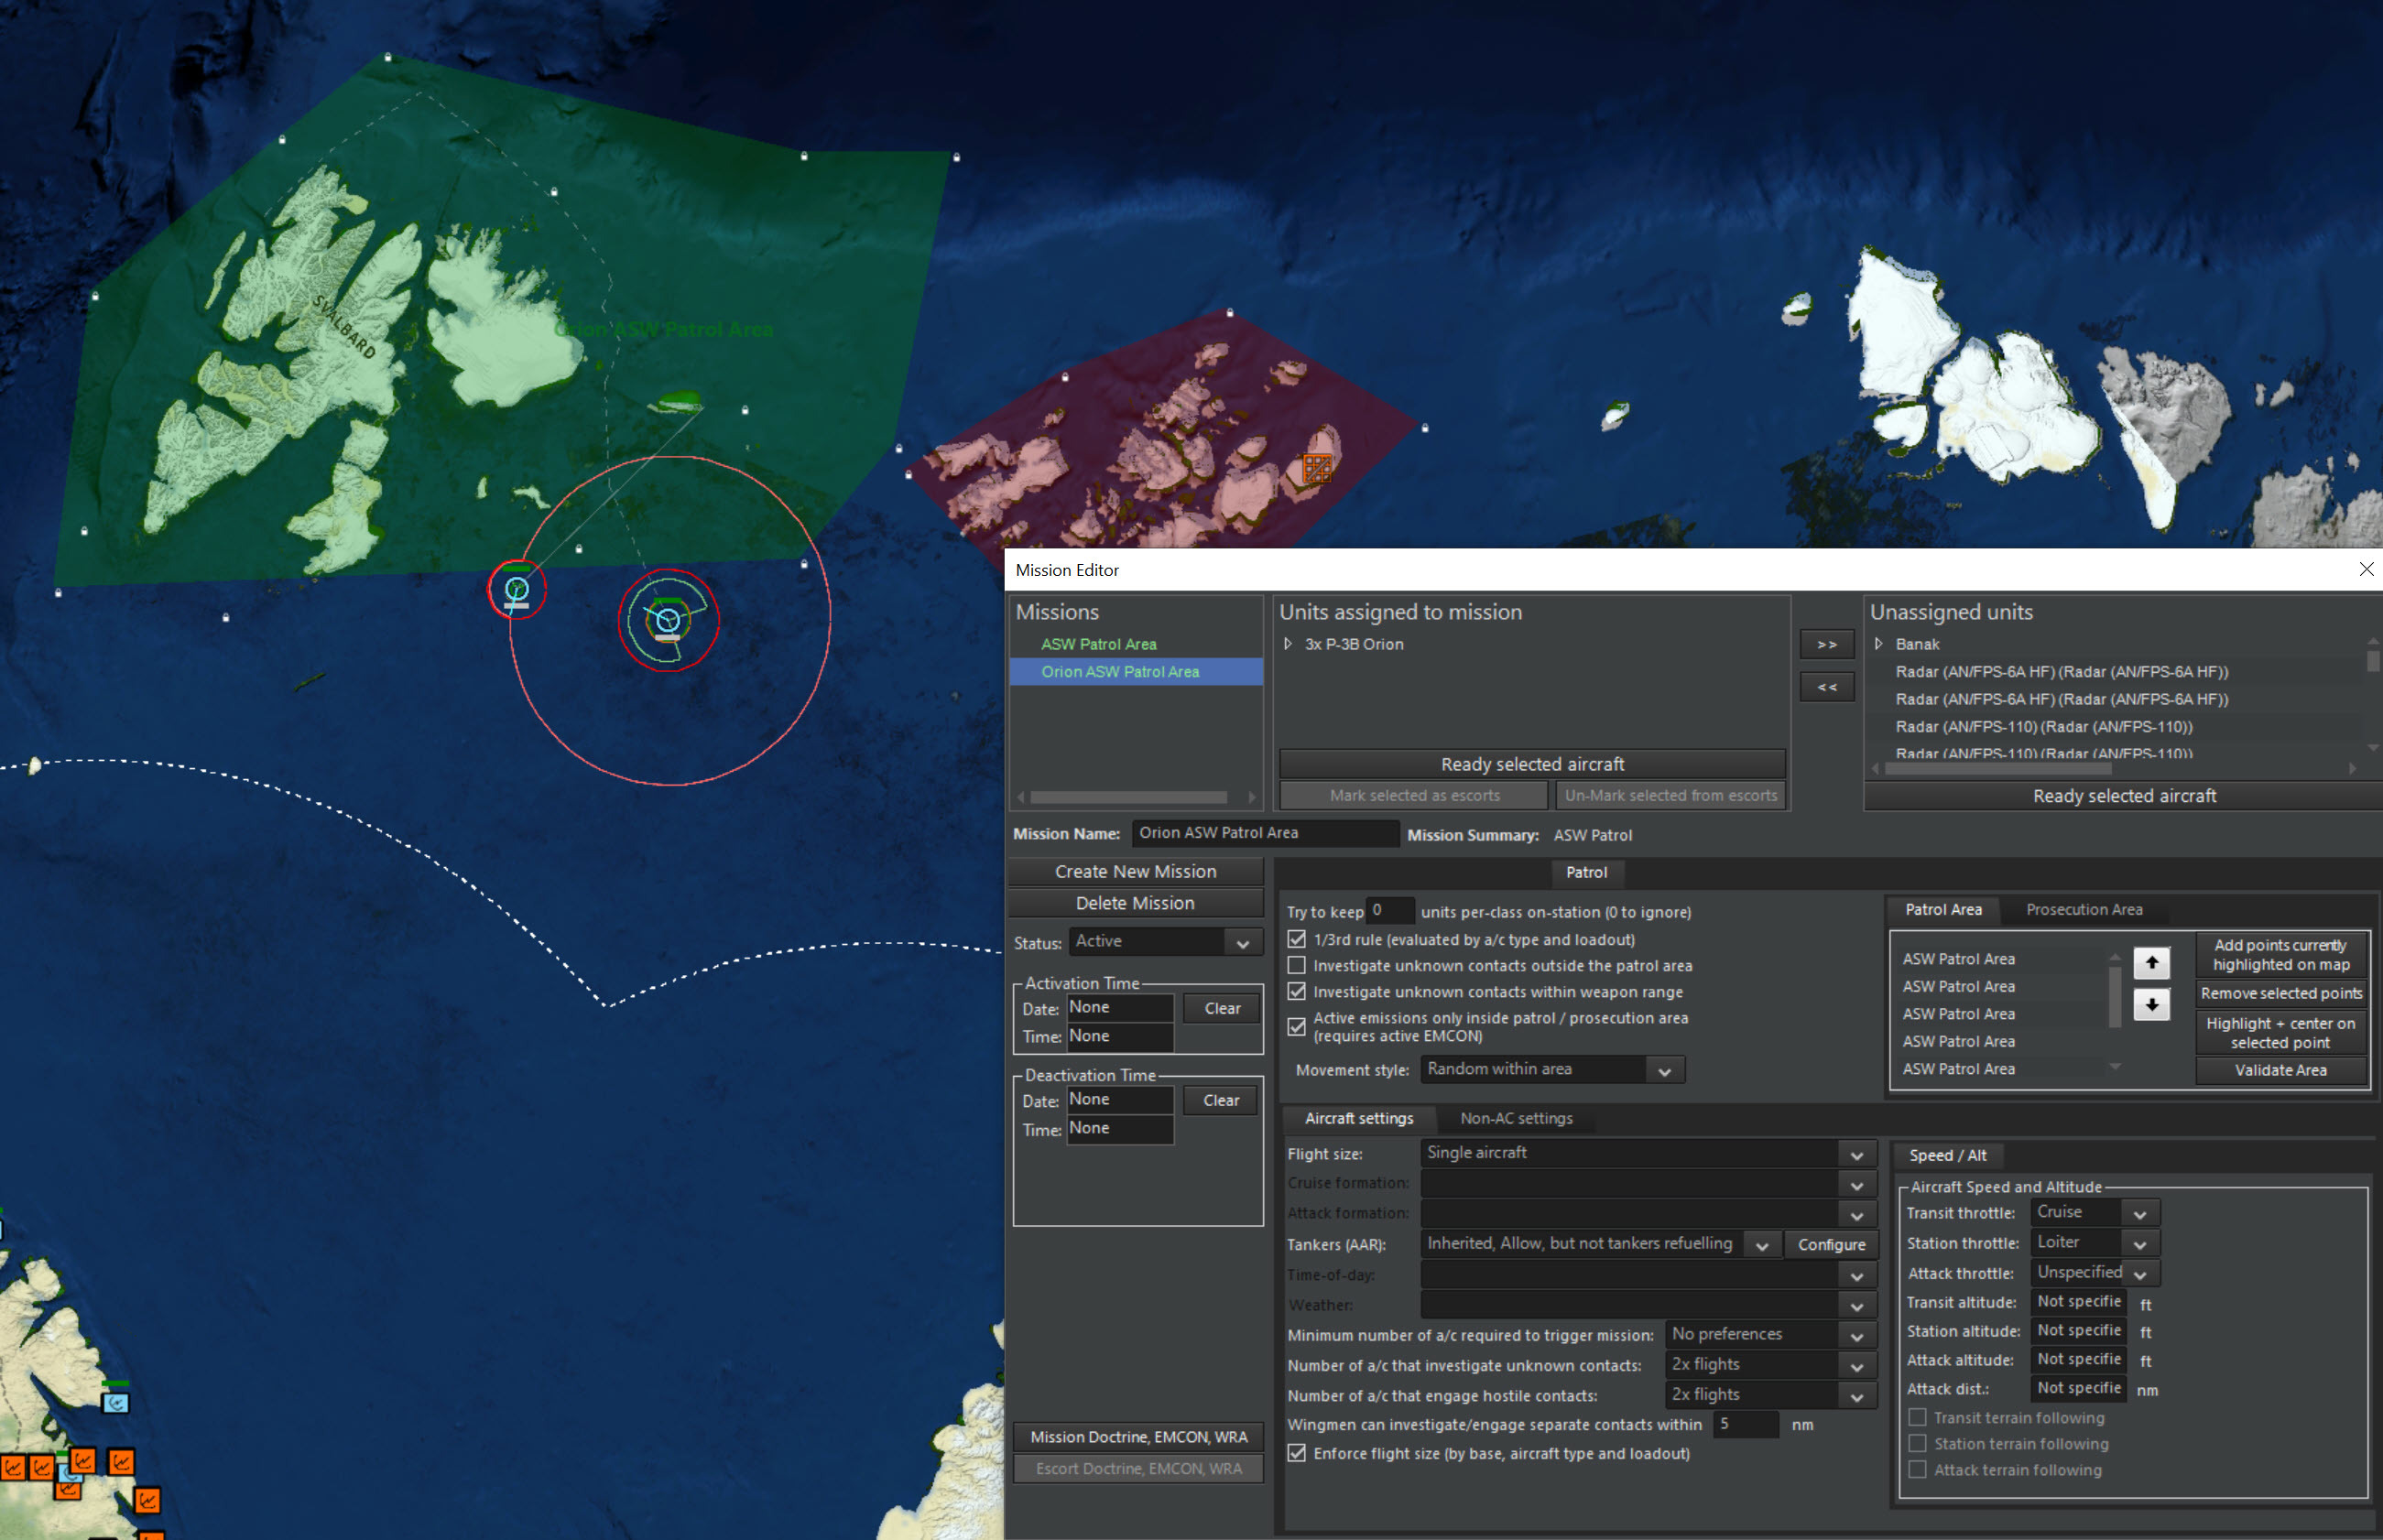Click the move-point-down arrow icon
This screenshot has height=1540, width=2383.
[x=2151, y=1004]
